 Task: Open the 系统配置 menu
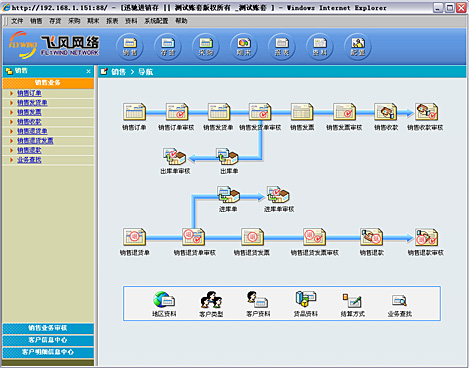coord(156,21)
